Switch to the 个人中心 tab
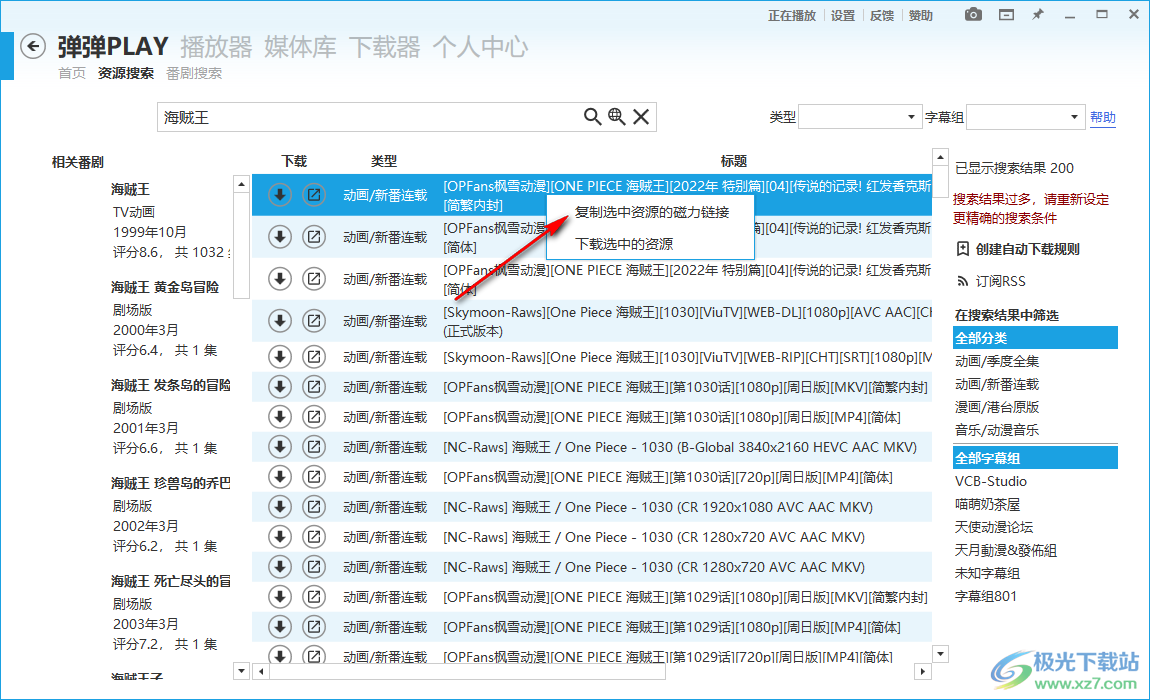1150x700 pixels. point(480,47)
